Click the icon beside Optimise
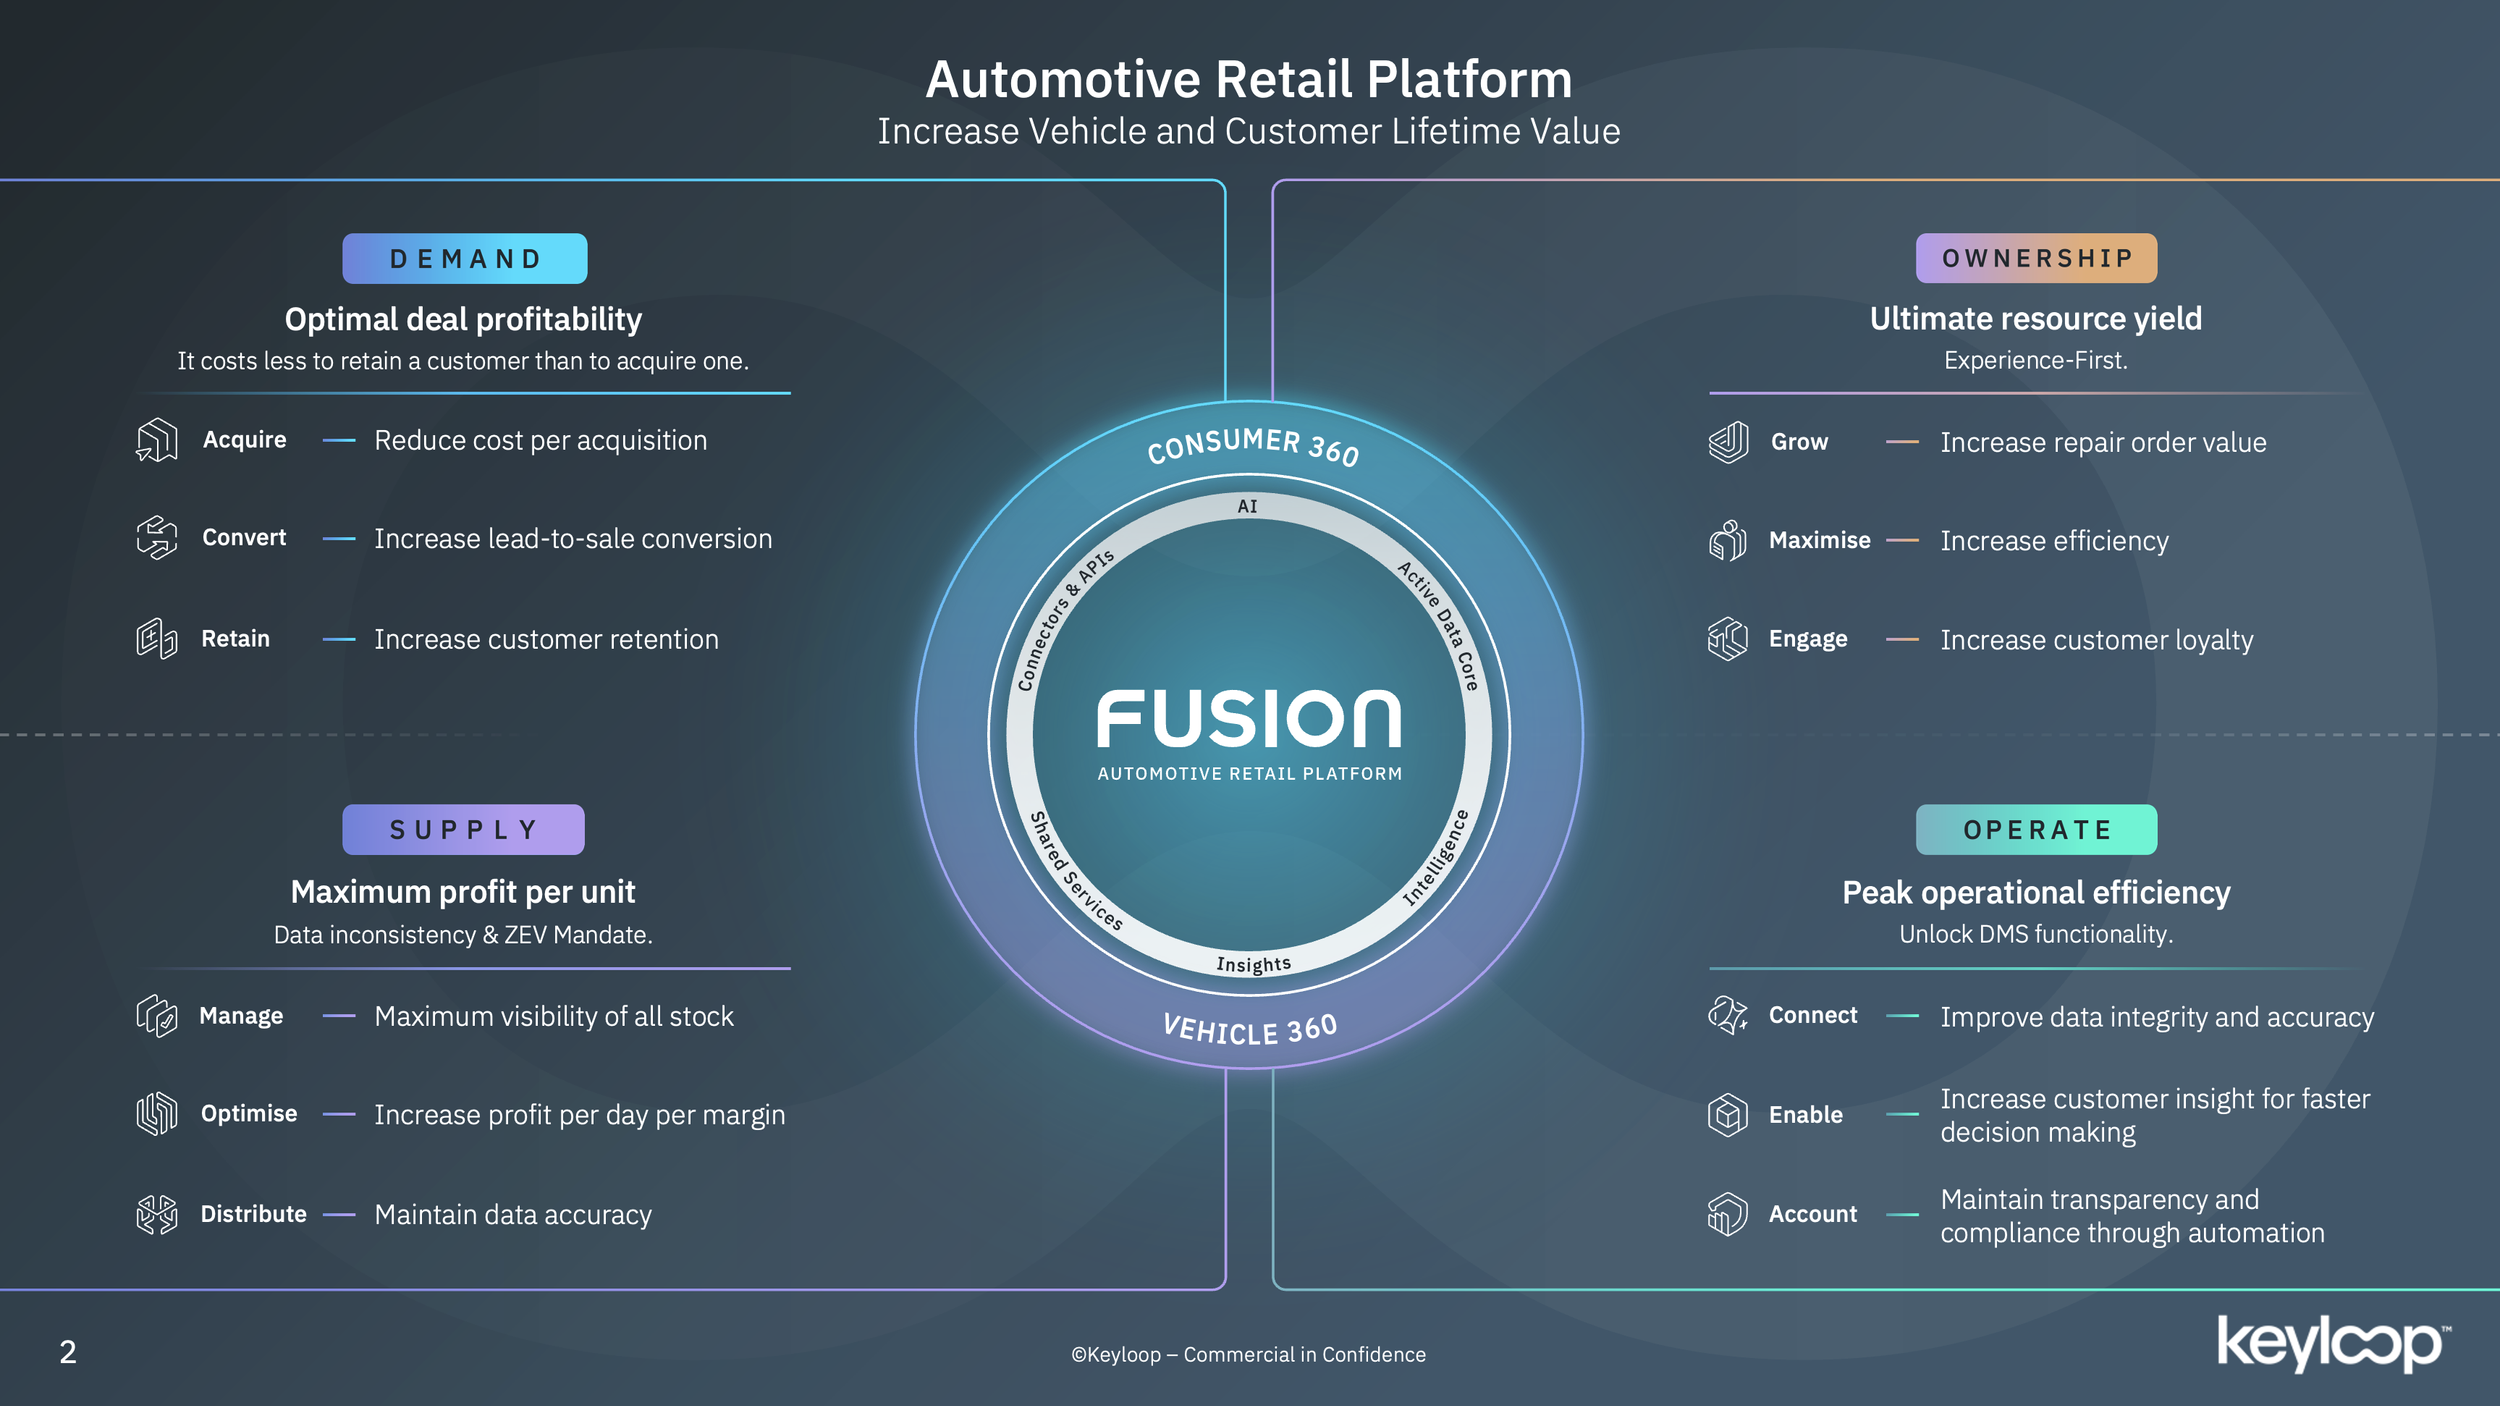This screenshot has height=1406, width=2500. (x=157, y=1114)
